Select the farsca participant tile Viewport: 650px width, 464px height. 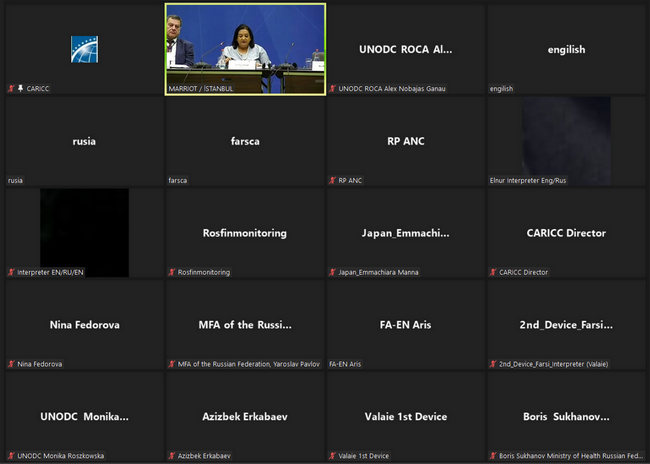click(x=245, y=141)
